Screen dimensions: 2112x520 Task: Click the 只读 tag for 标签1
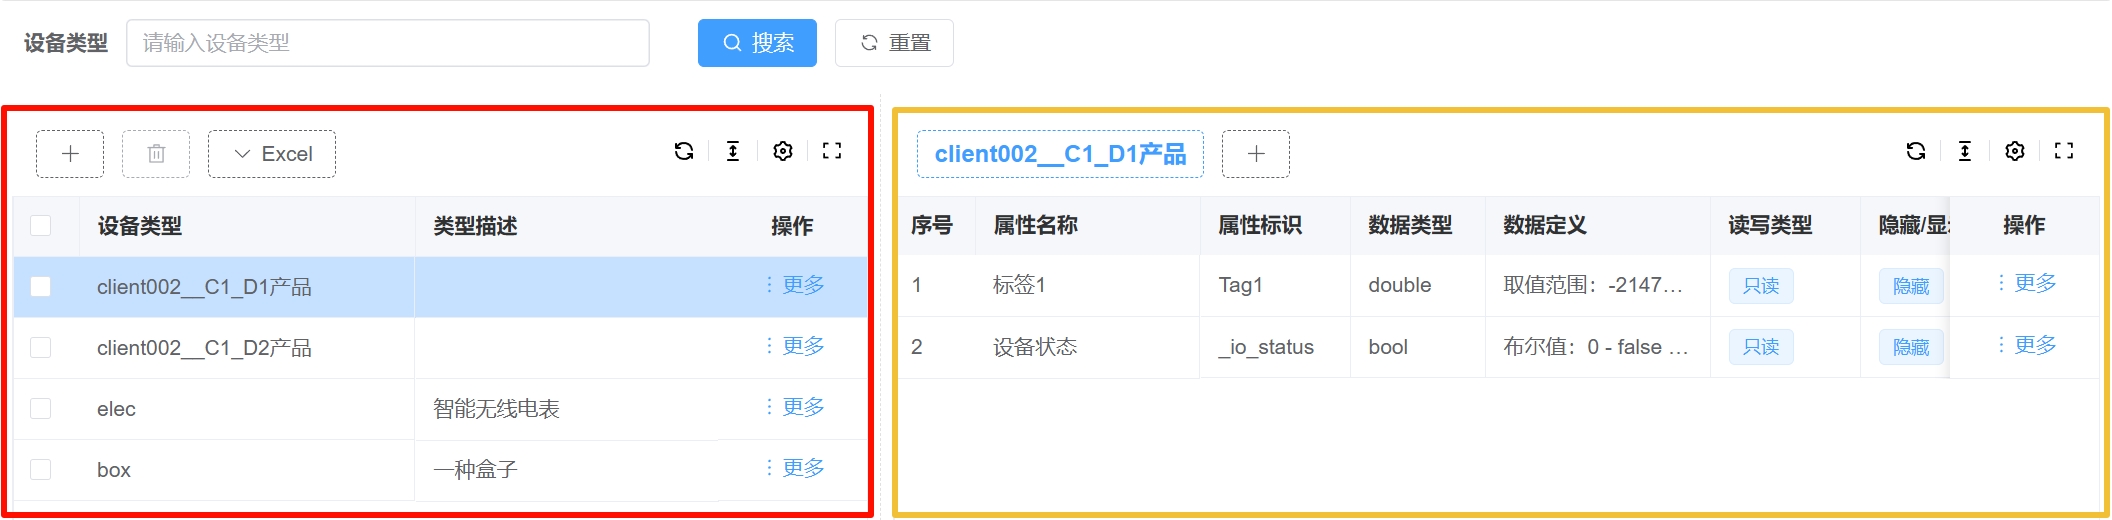pos(1761,286)
